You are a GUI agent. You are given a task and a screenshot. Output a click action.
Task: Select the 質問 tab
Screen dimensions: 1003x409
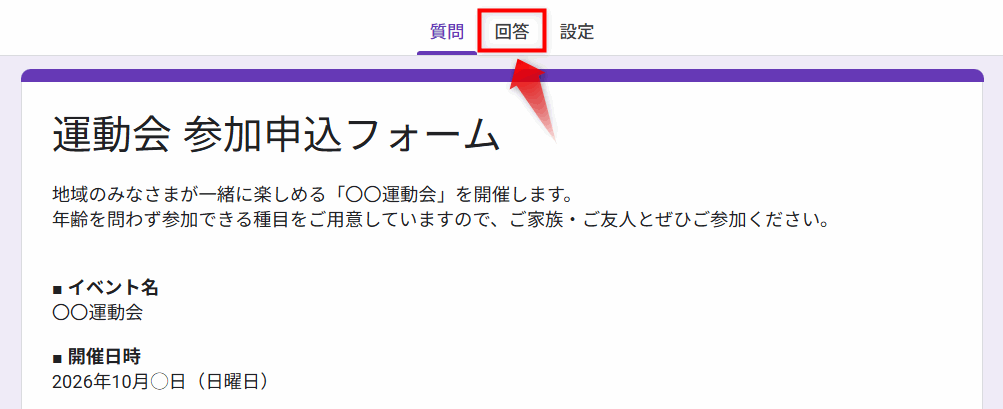click(x=447, y=31)
